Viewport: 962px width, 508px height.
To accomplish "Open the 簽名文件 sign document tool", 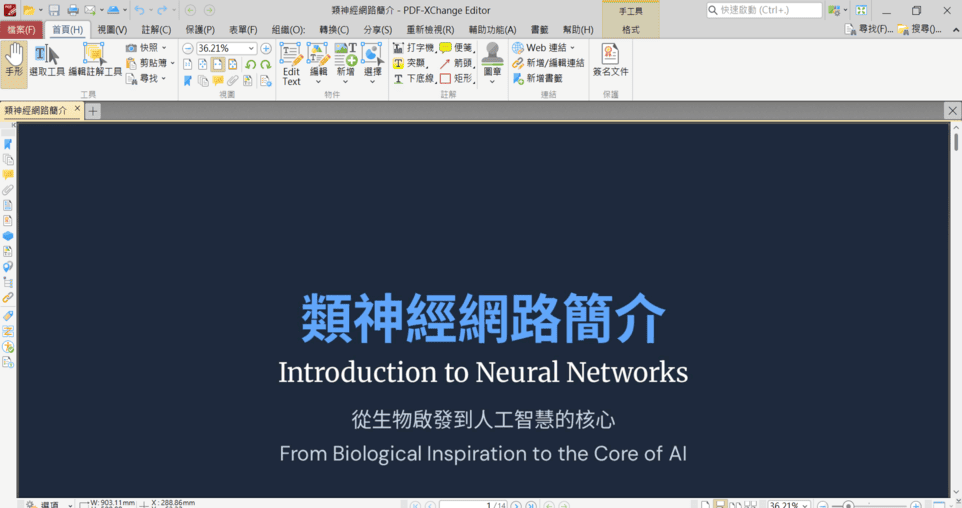I will pos(610,61).
